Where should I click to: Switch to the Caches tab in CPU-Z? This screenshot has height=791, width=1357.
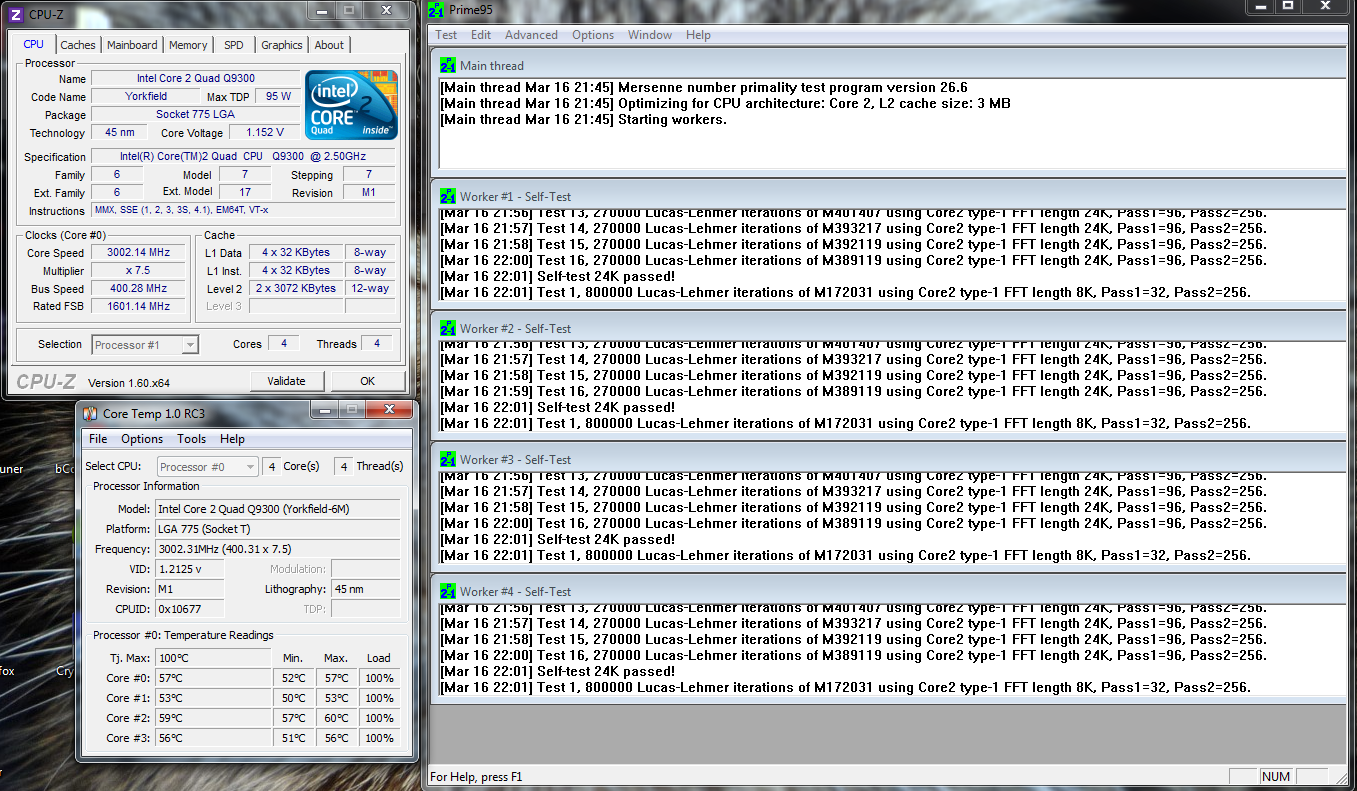point(78,45)
